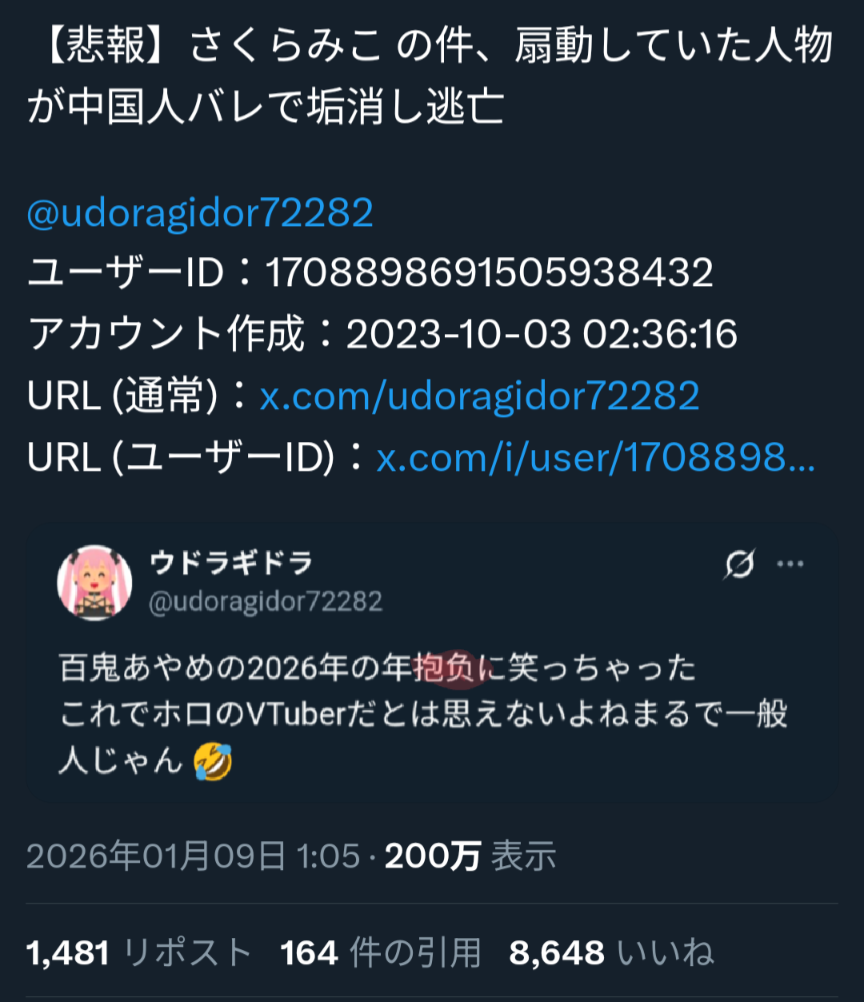The image size is (864, 1002).
Task: View the 164 件の引用 quotes list
Action: tap(380, 953)
